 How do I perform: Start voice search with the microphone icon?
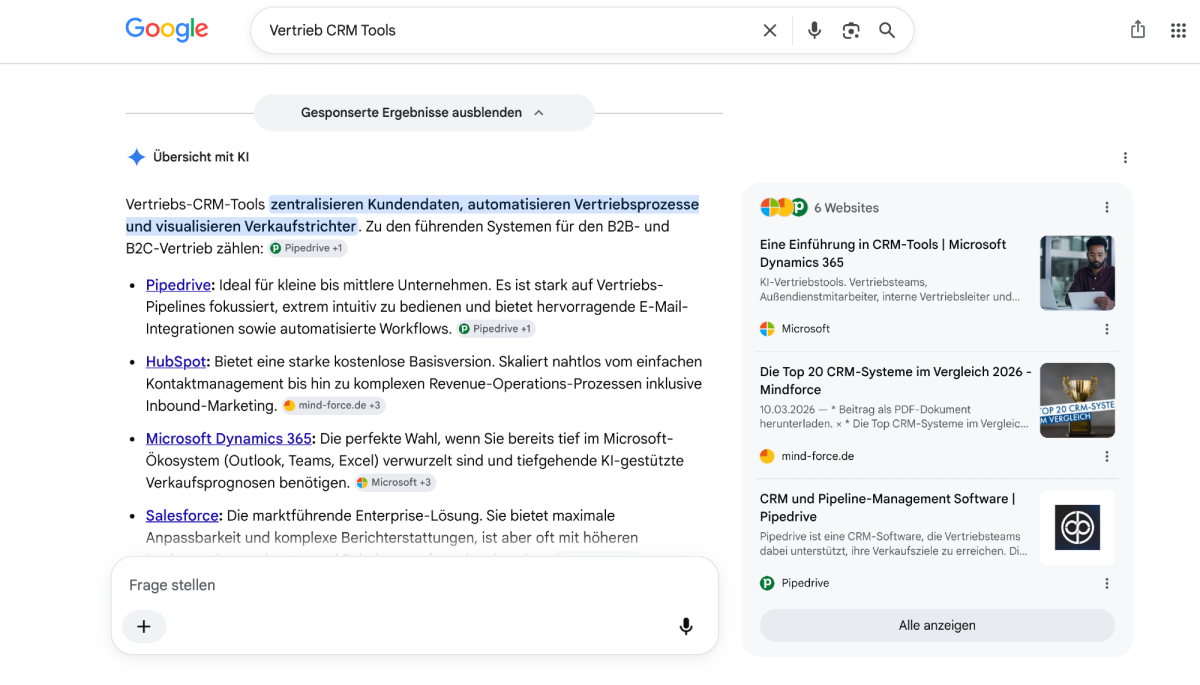(x=814, y=31)
